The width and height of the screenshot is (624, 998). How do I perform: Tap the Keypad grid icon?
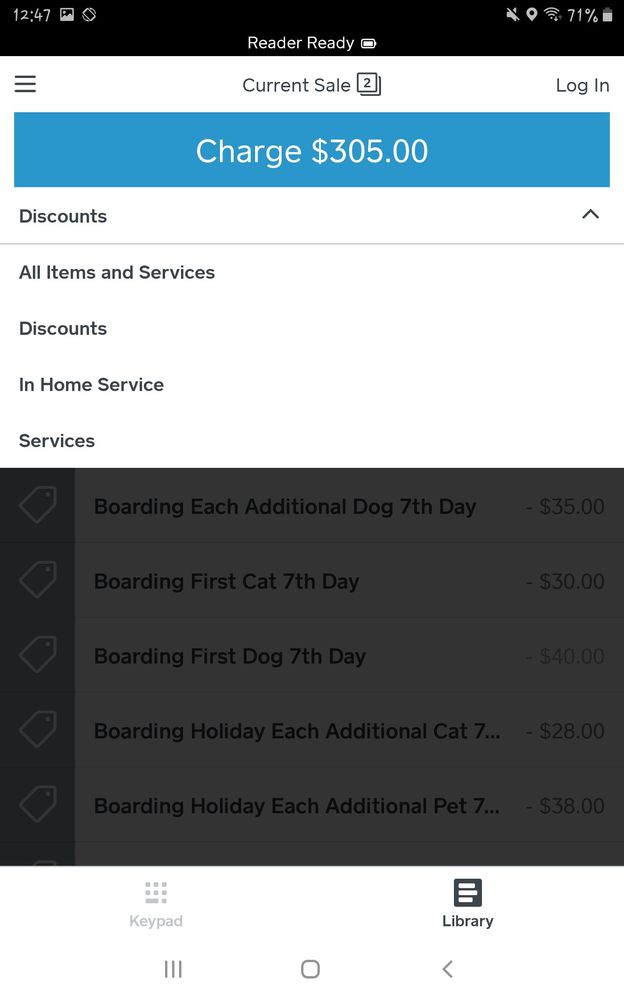tap(156, 893)
